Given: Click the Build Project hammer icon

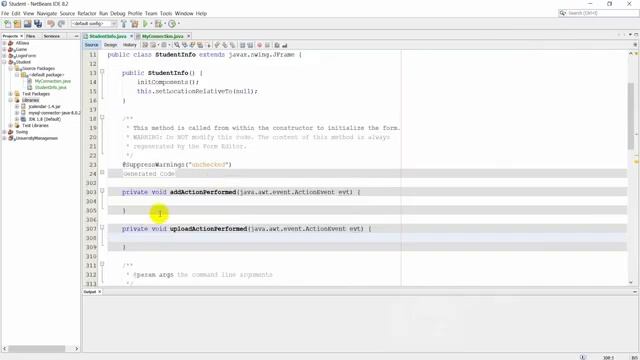Looking at the screenshot, I should pyautogui.click(x=124, y=24).
